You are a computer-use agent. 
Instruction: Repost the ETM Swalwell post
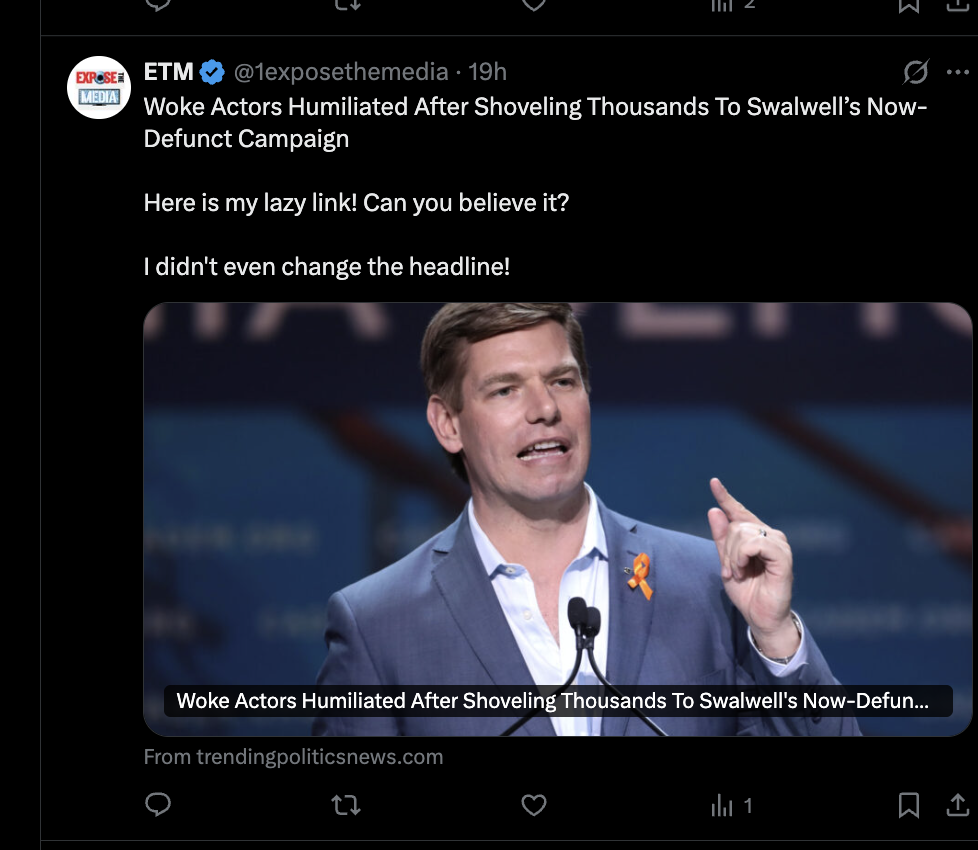point(346,804)
